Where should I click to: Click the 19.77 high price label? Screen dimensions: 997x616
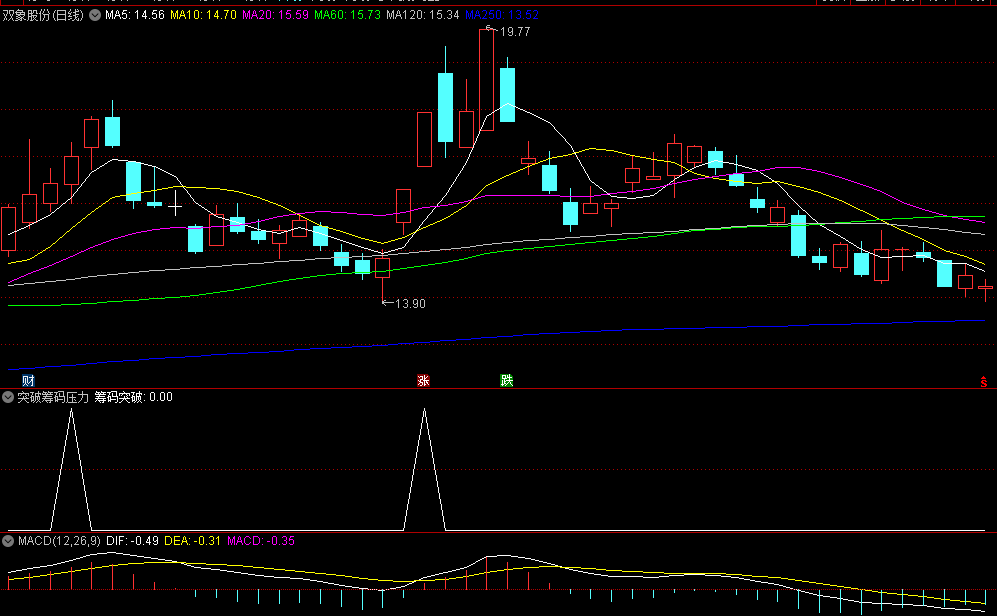(515, 32)
